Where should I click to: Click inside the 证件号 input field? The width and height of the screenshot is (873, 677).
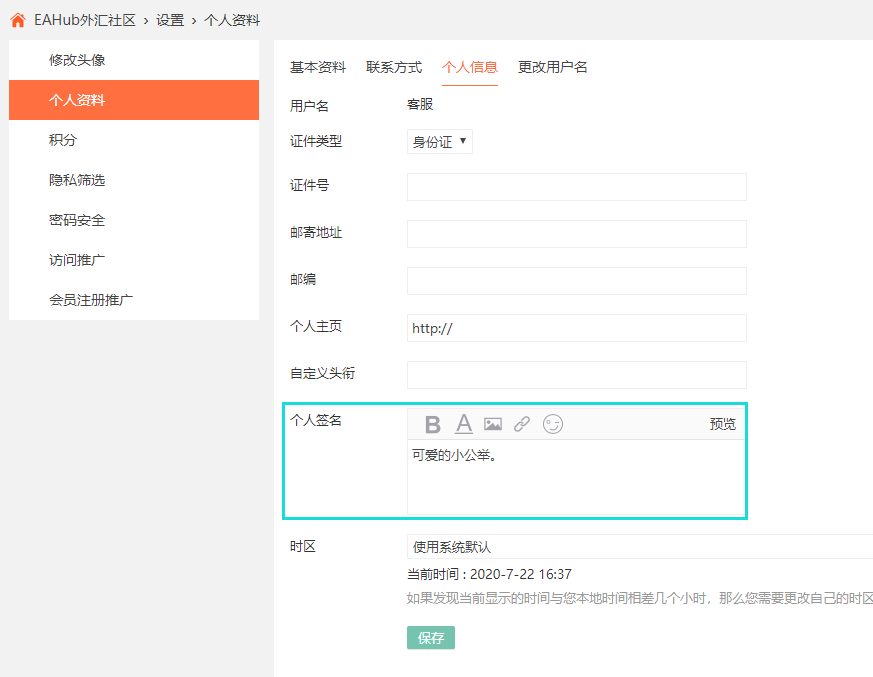tap(576, 187)
